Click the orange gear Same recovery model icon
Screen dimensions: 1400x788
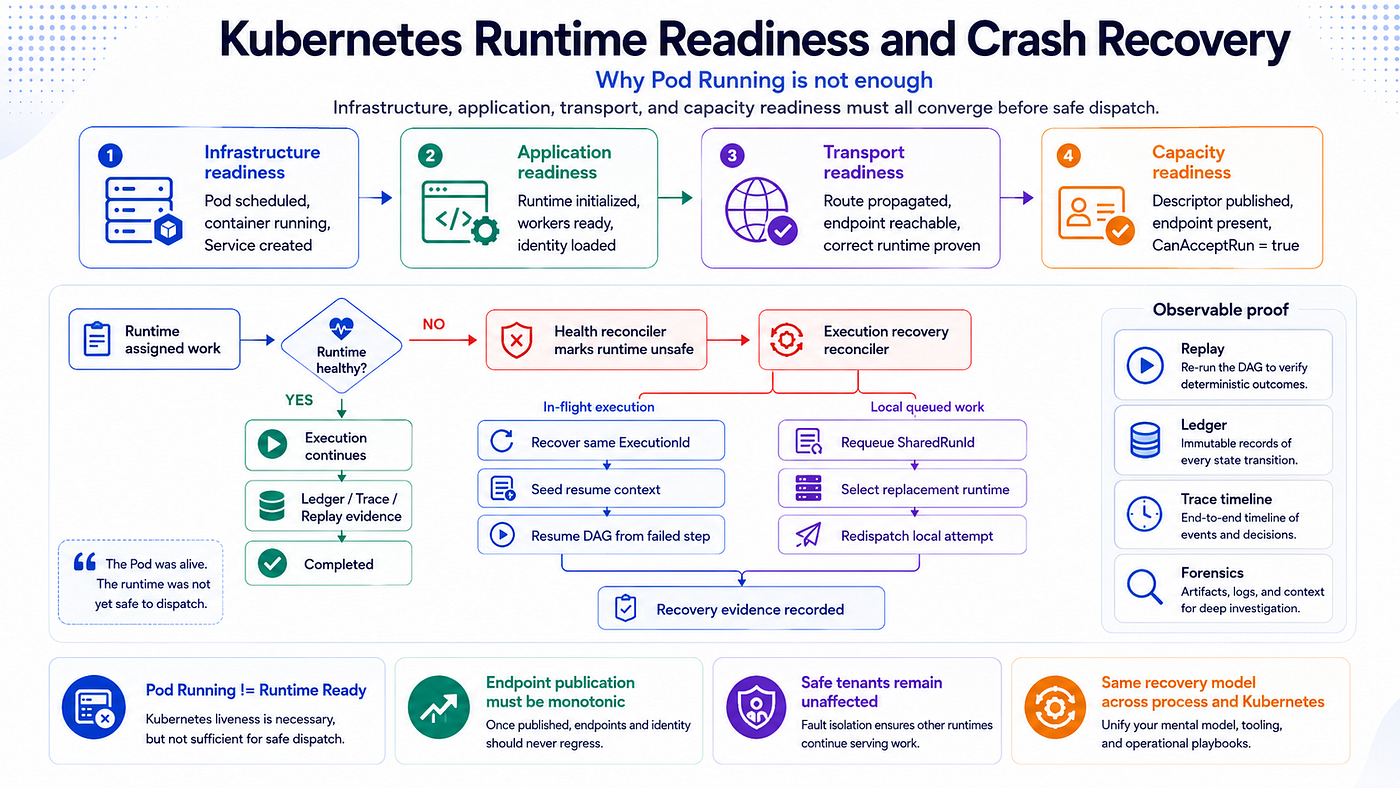click(1054, 708)
